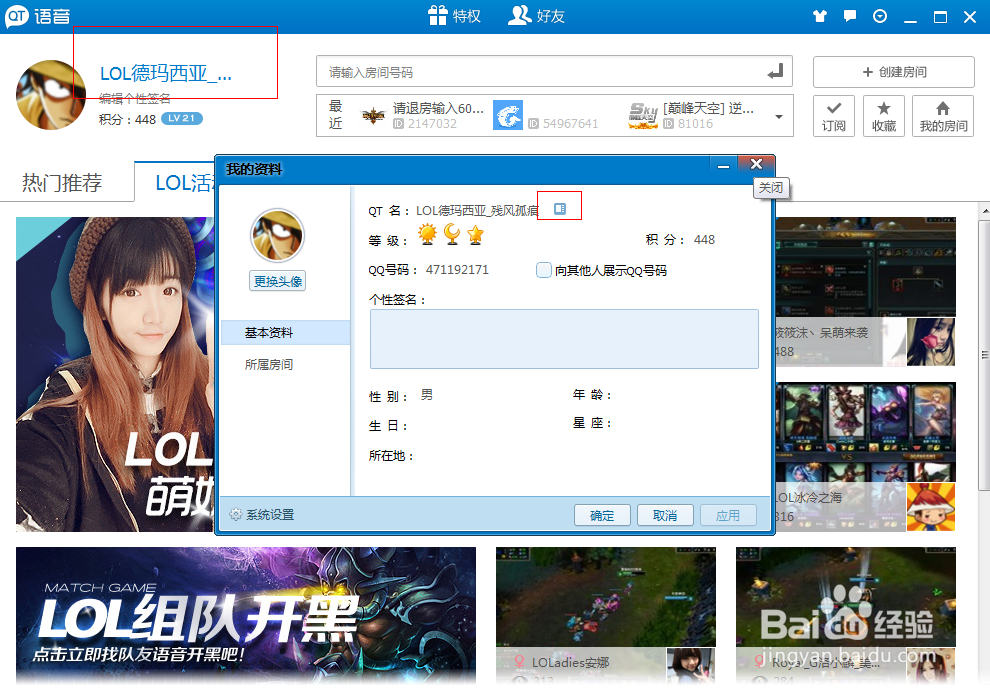Open the skin shirt icon
The width and height of the screenshot is (990, 690).
tap(820, 16)
